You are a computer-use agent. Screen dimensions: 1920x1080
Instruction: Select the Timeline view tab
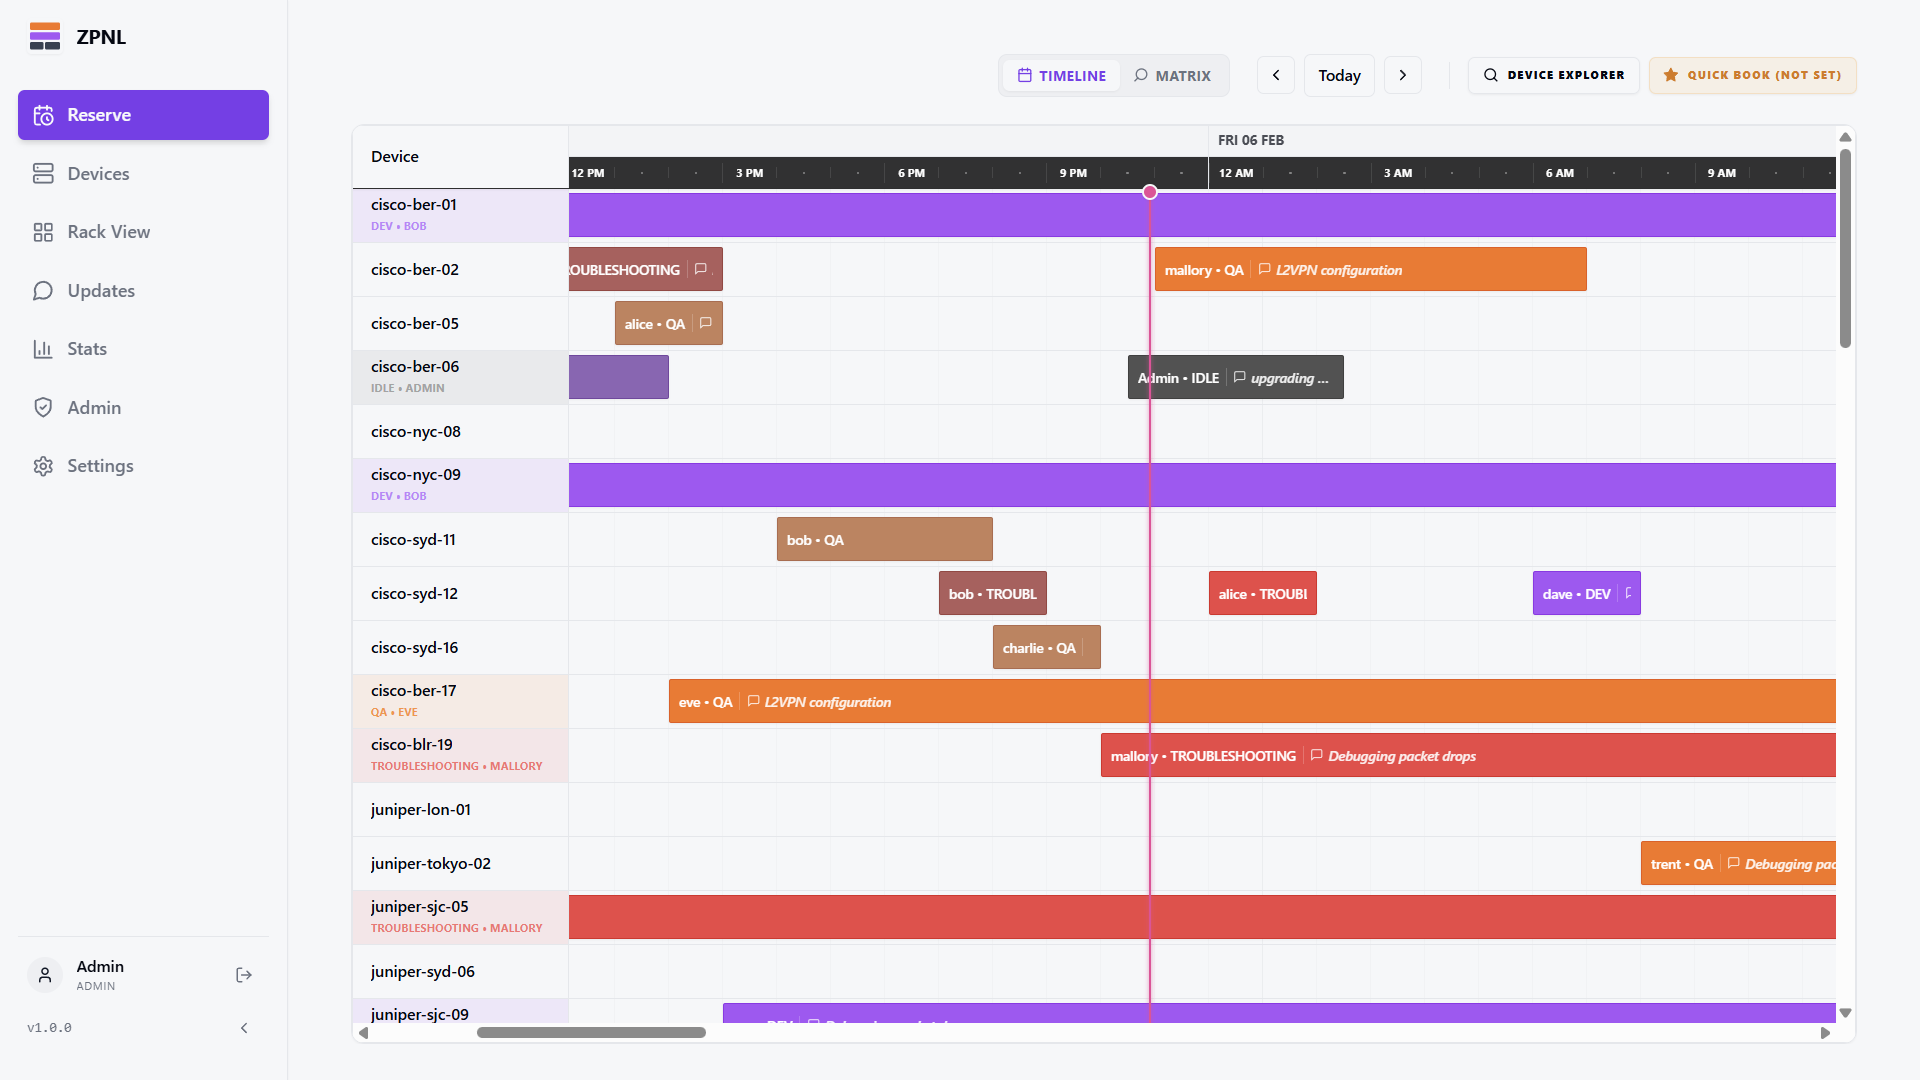[x=1062, y=75]
